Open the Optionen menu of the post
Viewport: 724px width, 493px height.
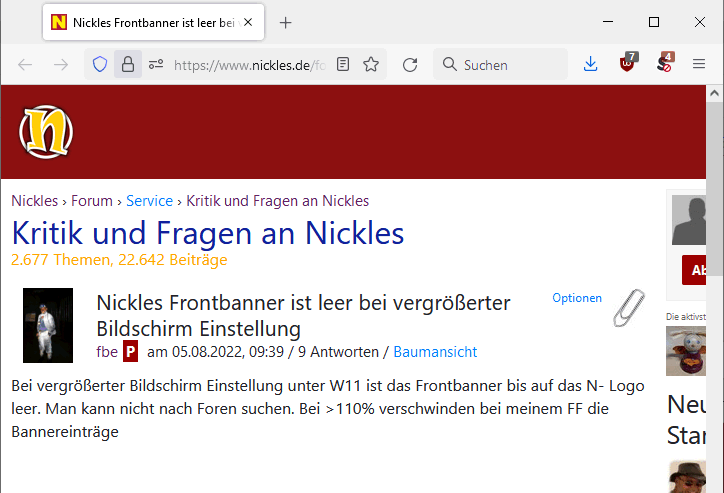(x=577, y=298)
